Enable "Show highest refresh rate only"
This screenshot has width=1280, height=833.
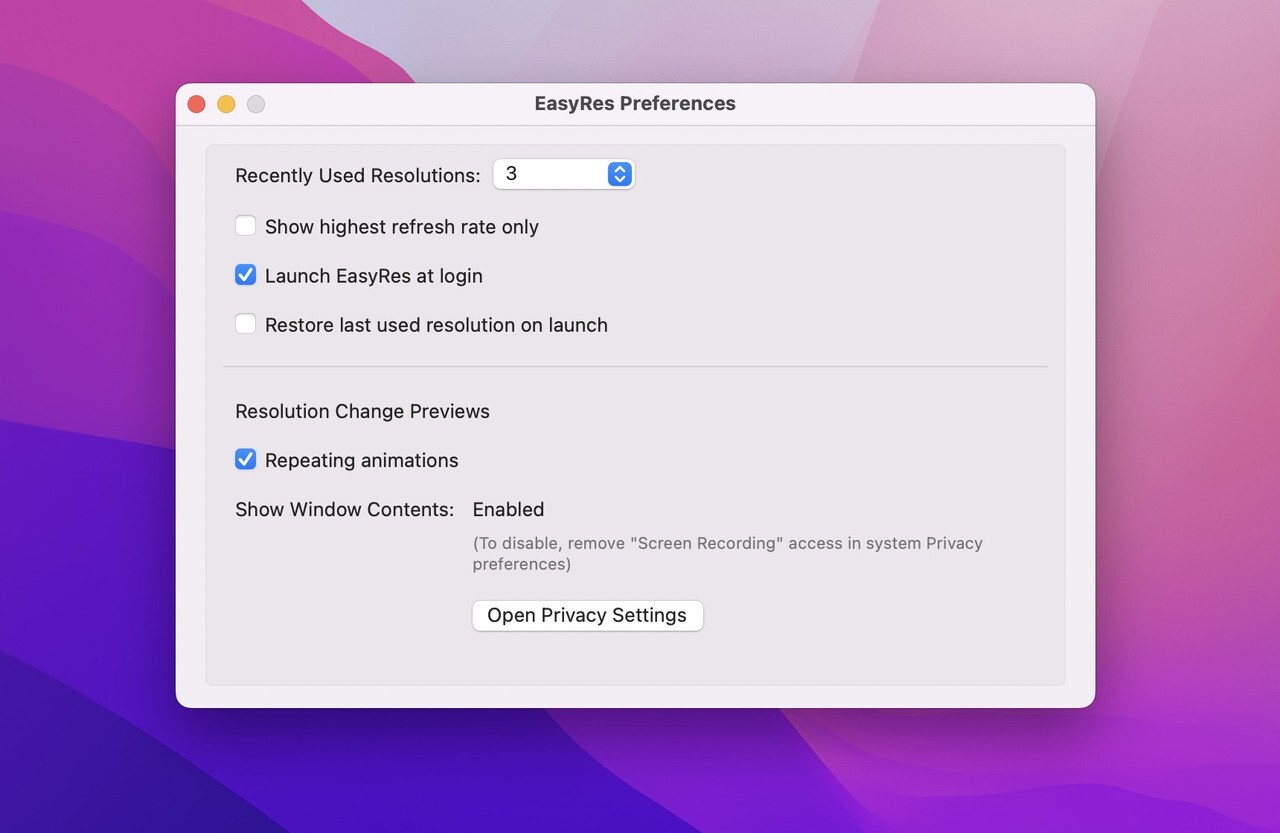(x=245, y=225)
